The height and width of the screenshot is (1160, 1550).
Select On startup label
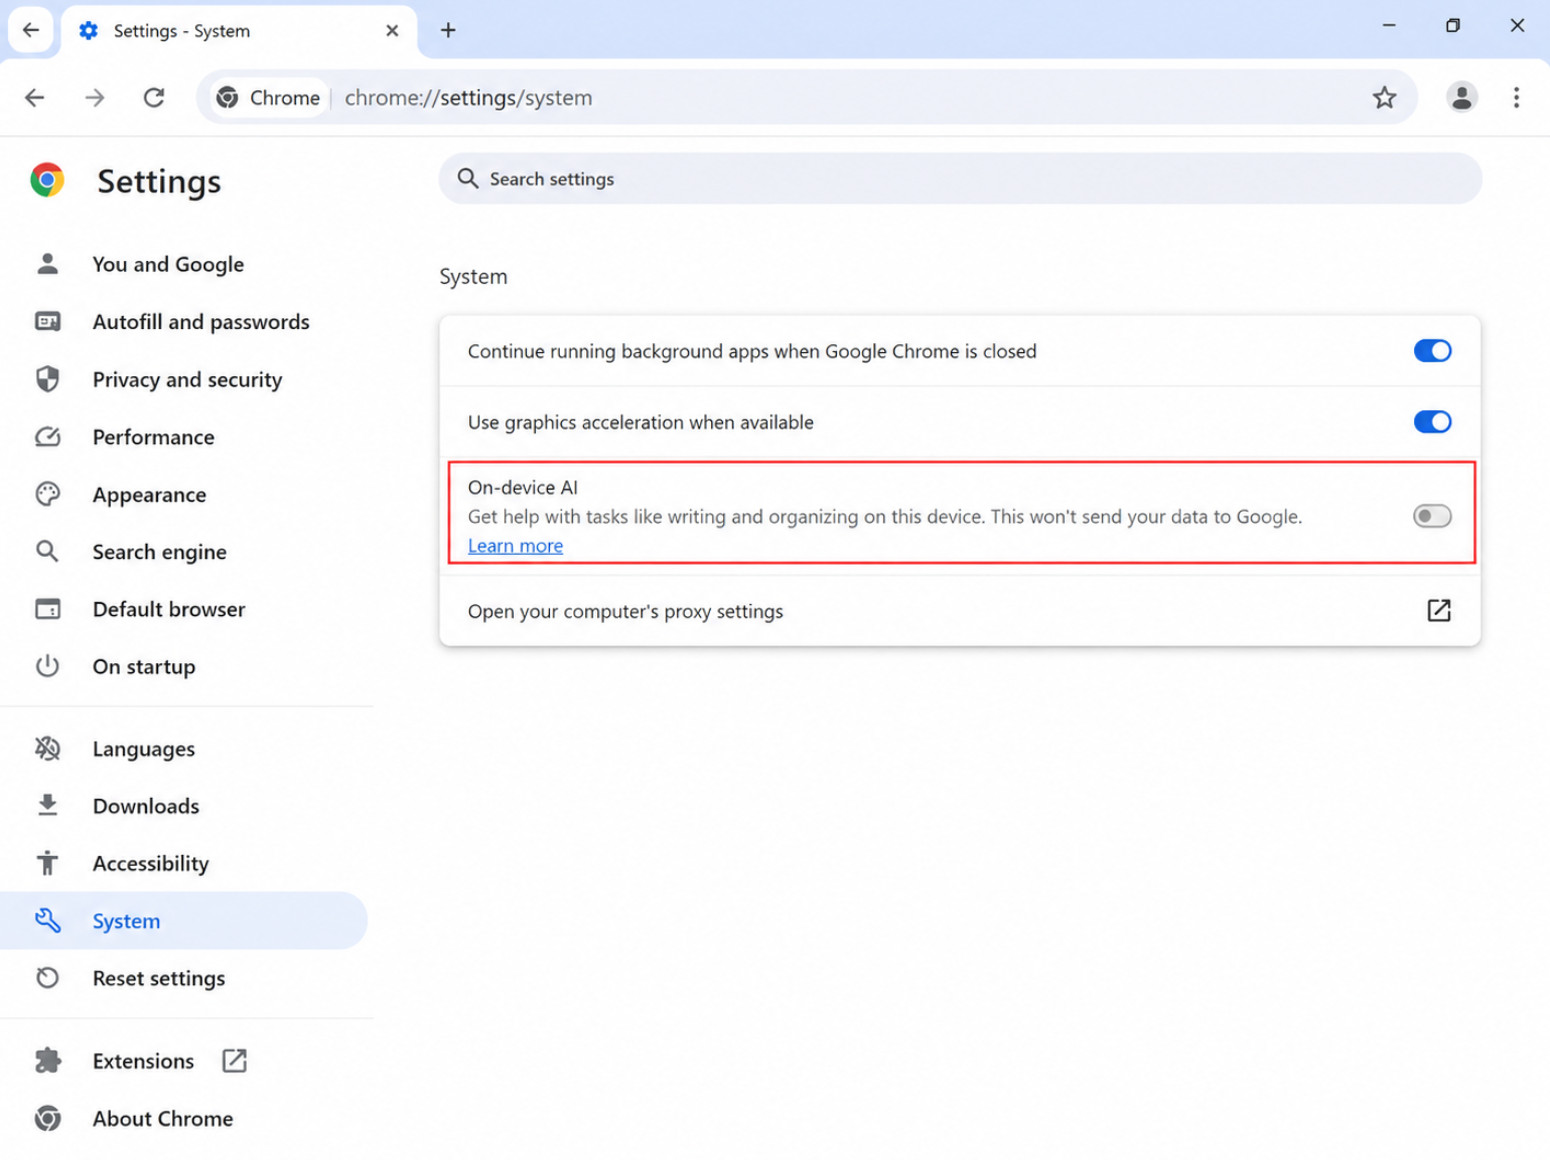pos(144,666)
